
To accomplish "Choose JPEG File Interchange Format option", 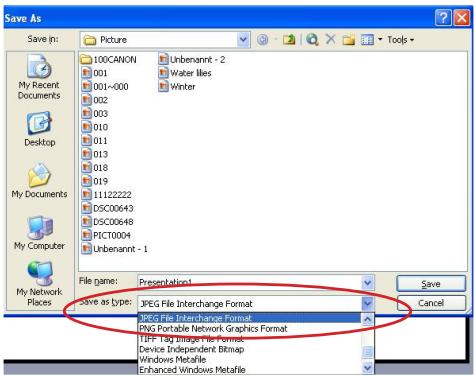I will click(x=249, y=318).
